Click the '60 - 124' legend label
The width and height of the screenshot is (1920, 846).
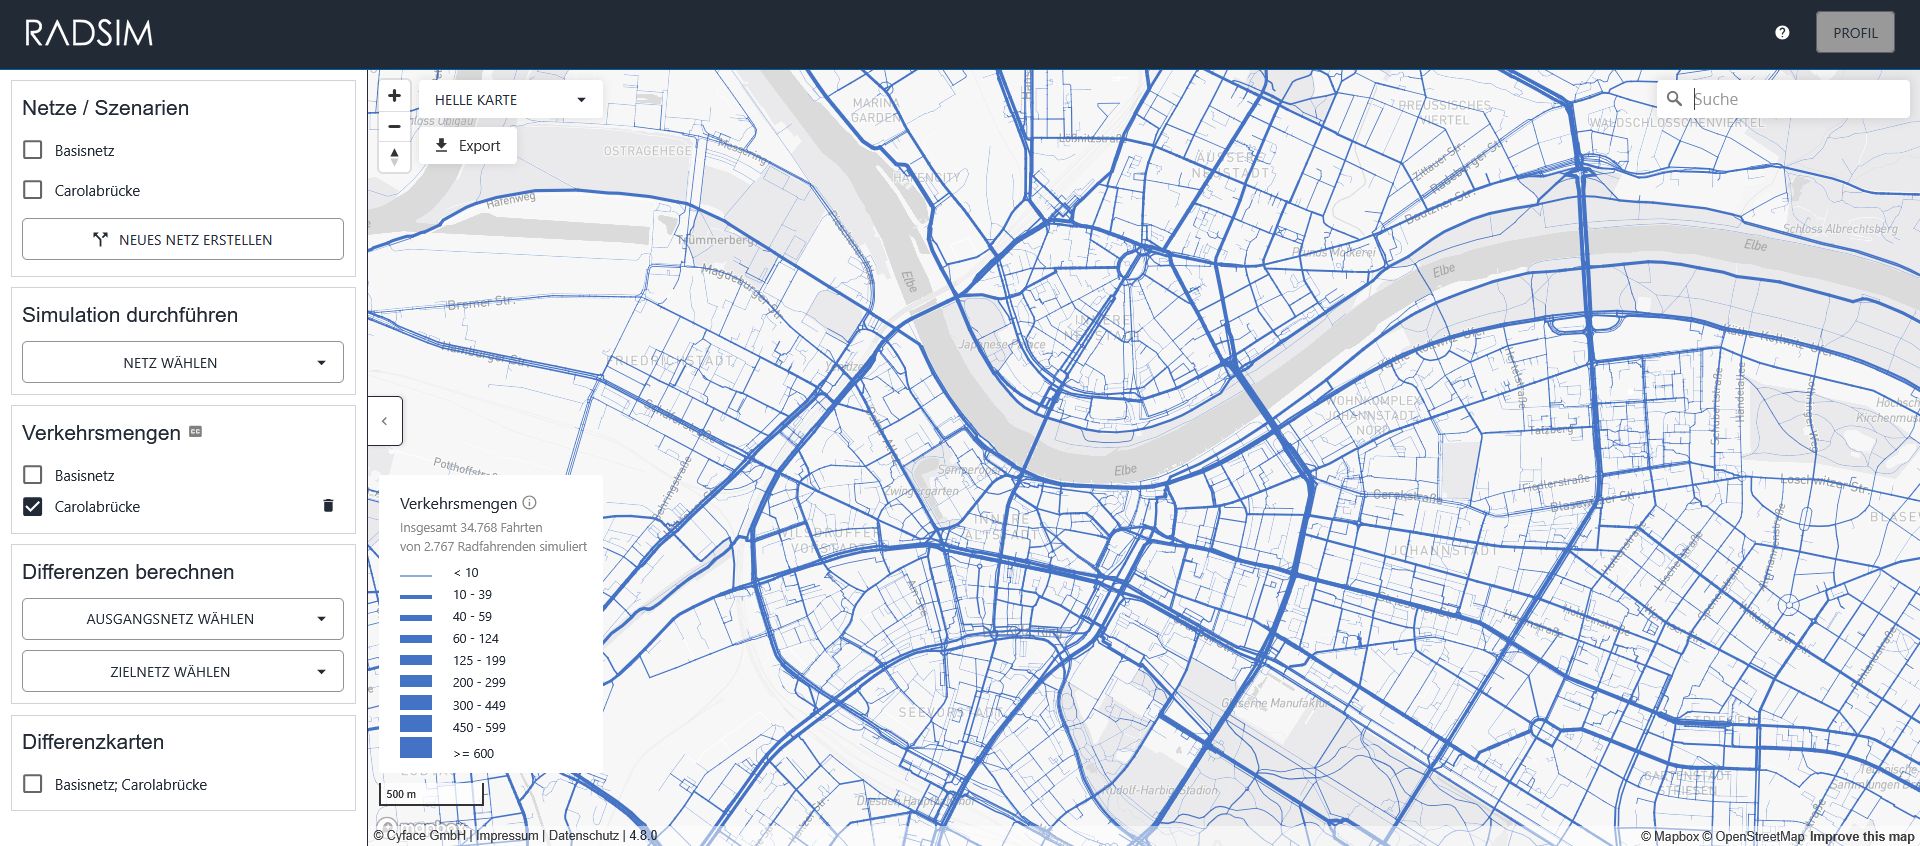[x=476, y=639]
